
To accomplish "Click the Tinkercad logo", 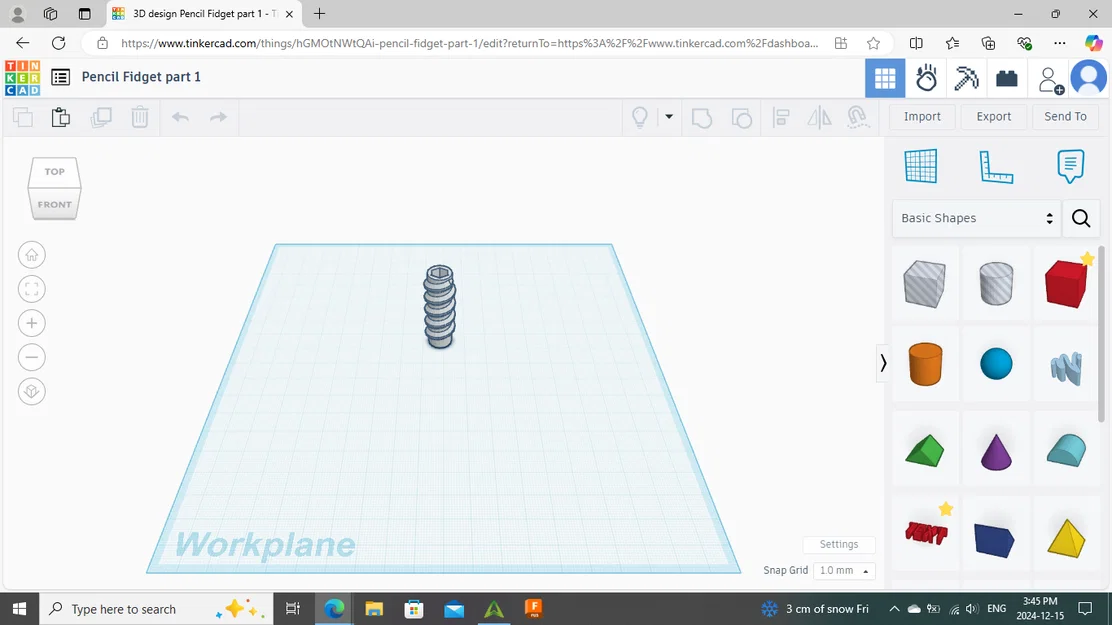I will 22,77.
